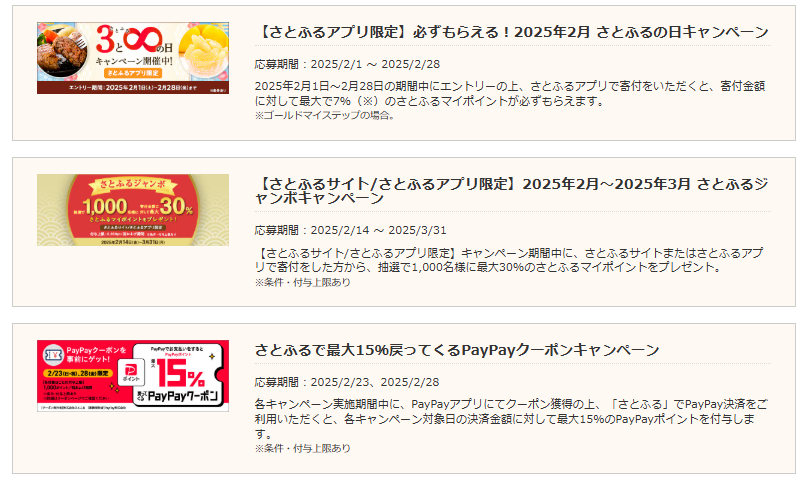Click the PayPay P point icon in banner

coord(131,372)
